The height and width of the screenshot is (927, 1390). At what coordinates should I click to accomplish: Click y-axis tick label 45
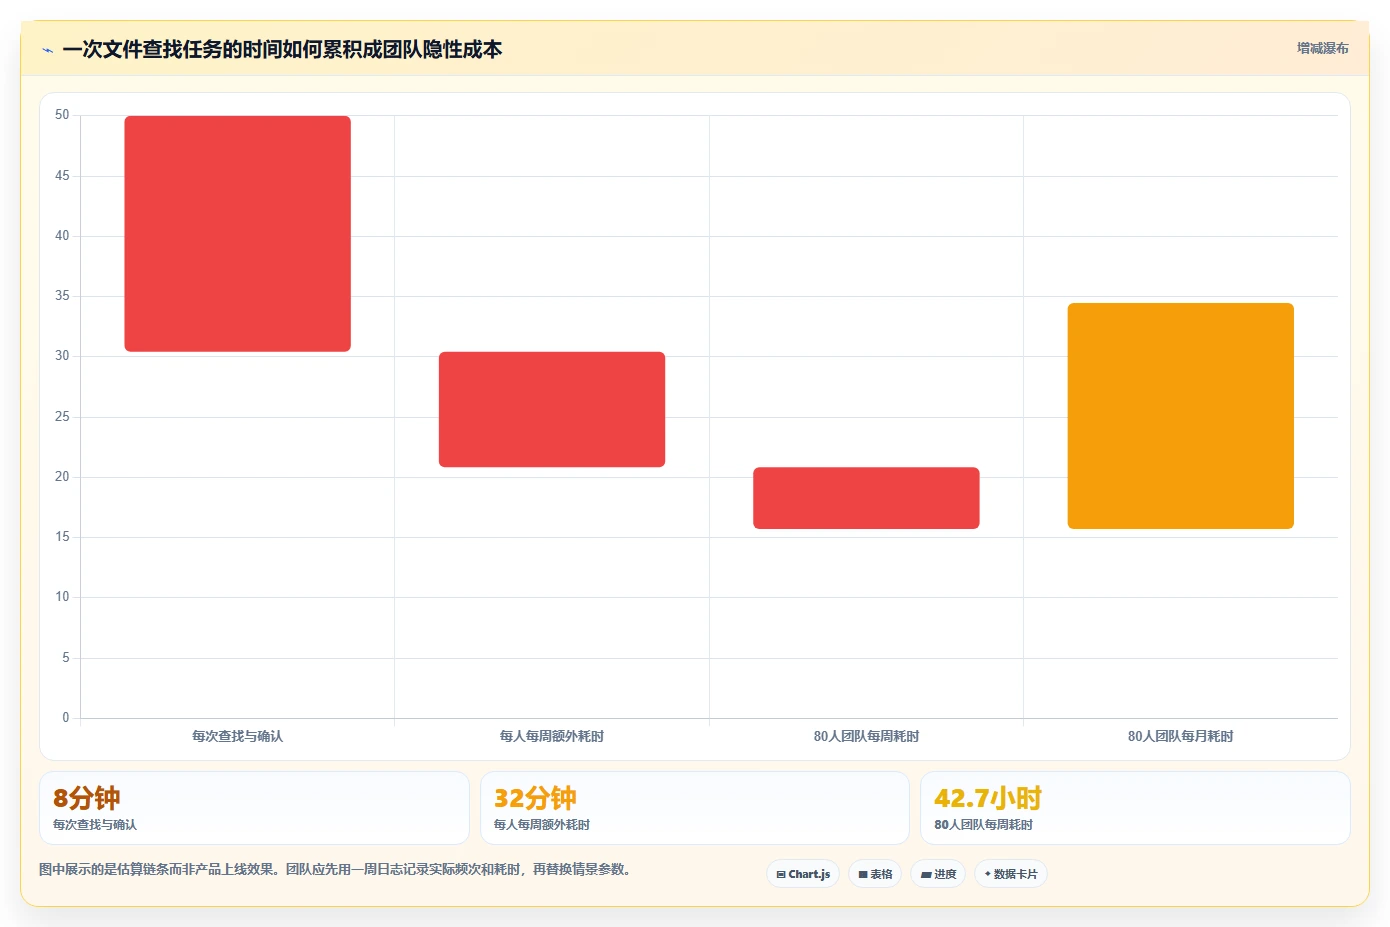62,176
